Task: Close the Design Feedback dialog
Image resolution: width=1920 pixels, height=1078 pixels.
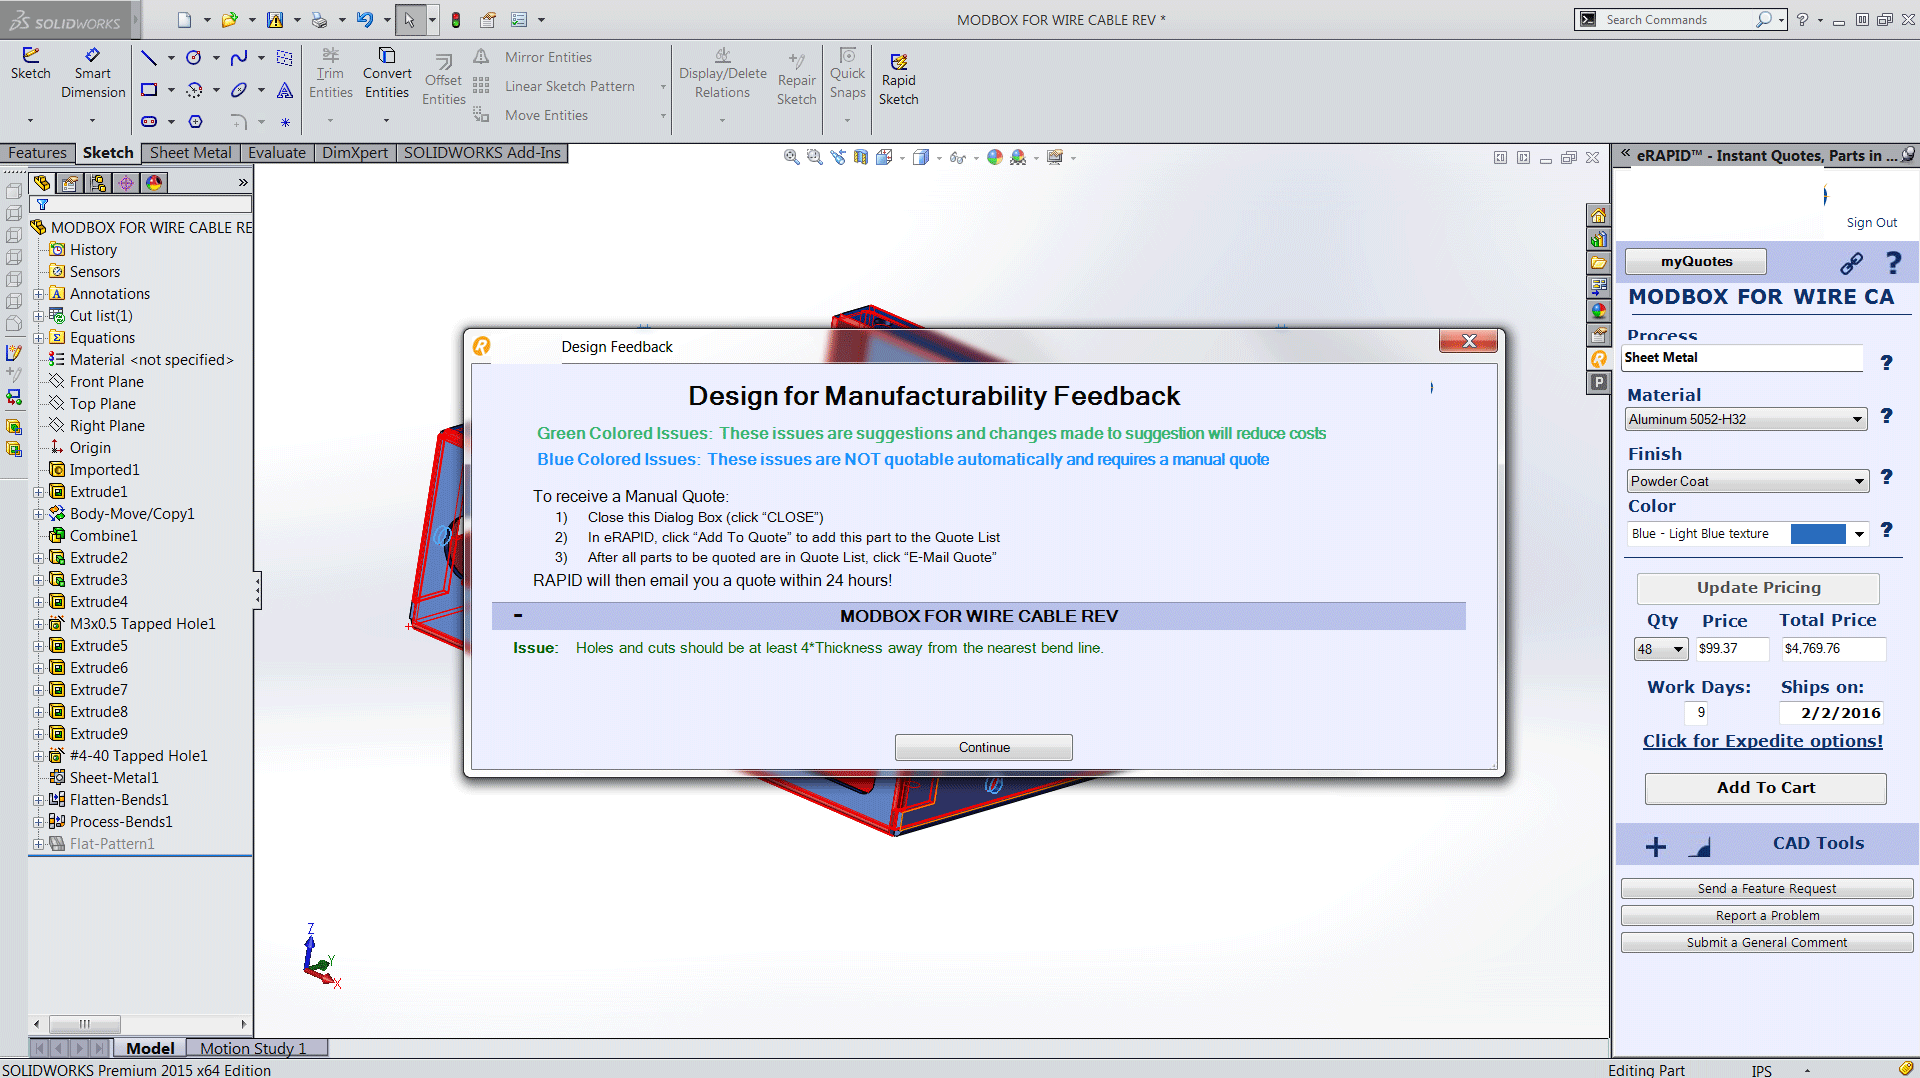Action: 1468,341
